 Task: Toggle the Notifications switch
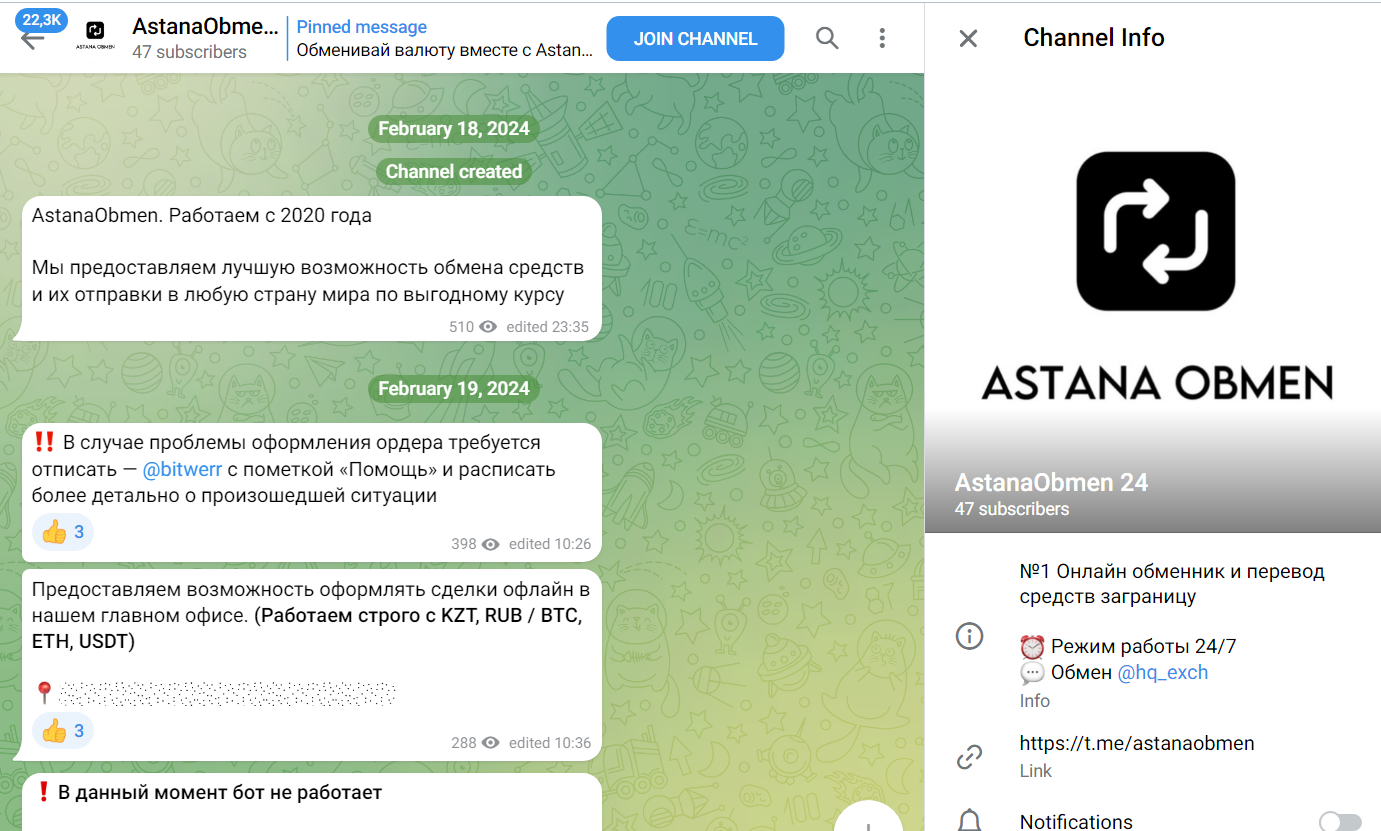click(x=1340, y=822)
